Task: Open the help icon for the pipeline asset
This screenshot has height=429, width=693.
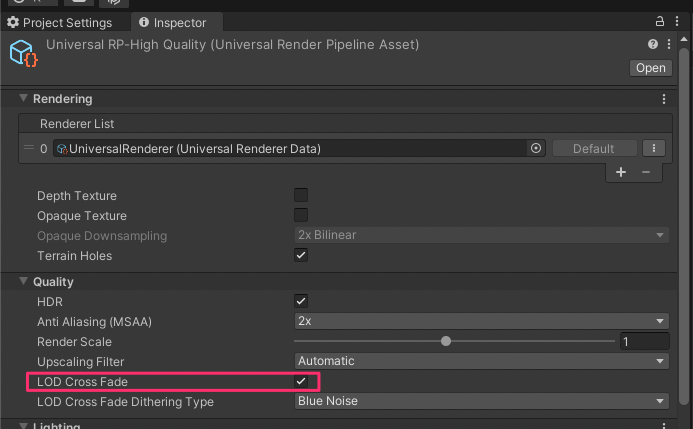Action: coord(653,44)
